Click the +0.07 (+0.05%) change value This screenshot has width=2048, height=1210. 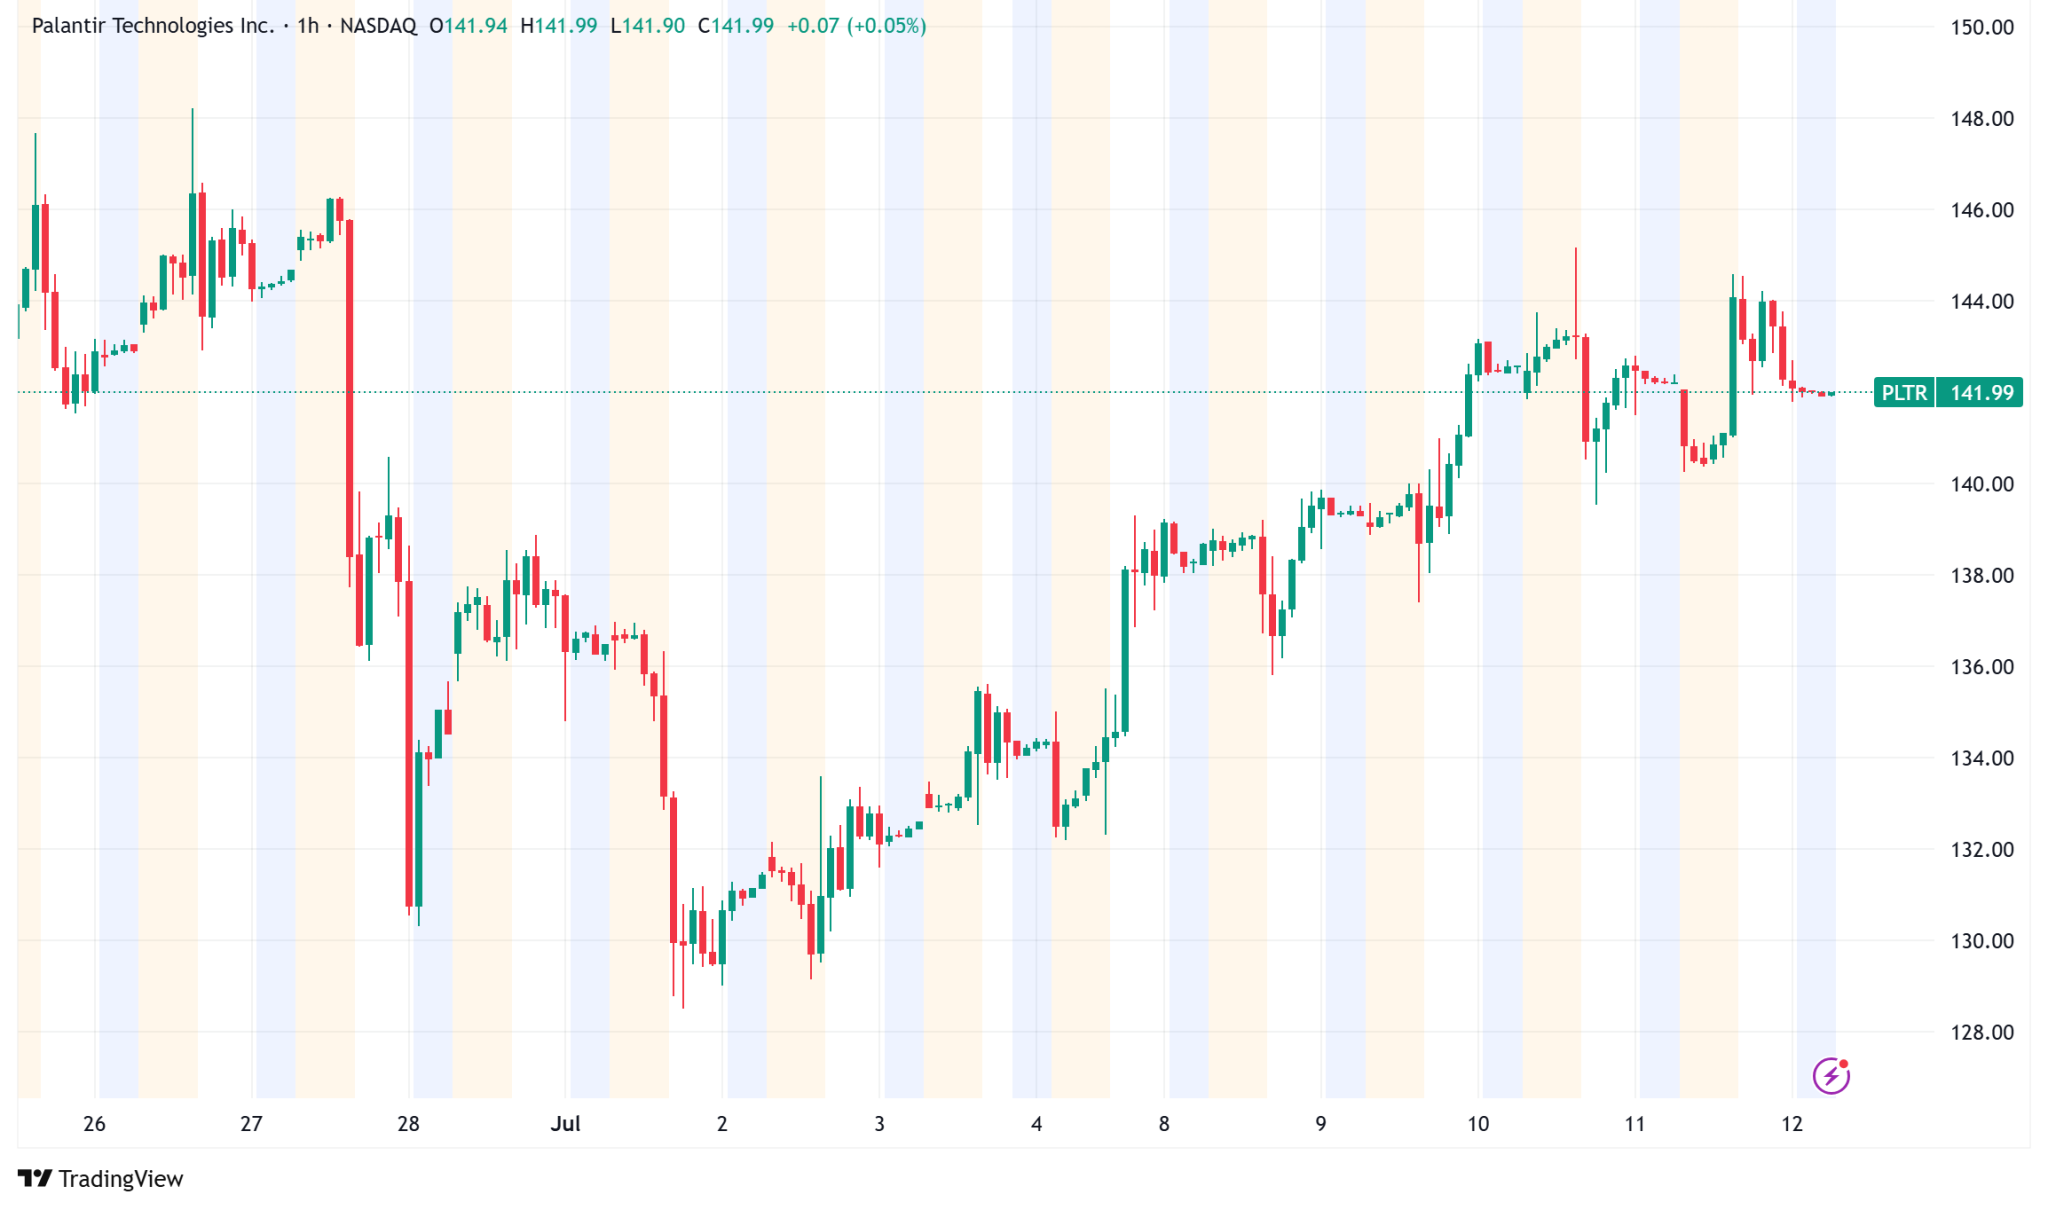(856, 26)
